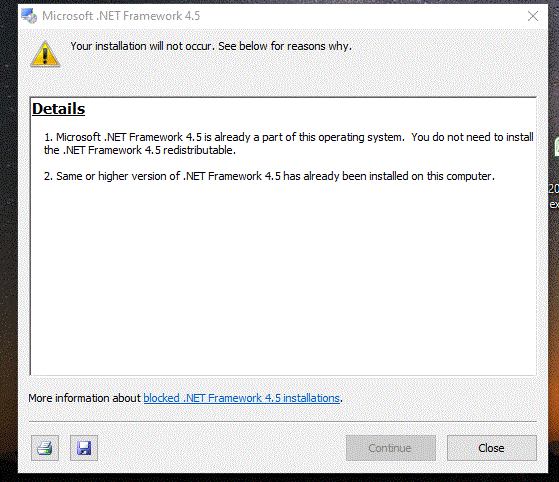Click the Close button
The height and width of the screenshot is (482, 559).
click(492, 448)
